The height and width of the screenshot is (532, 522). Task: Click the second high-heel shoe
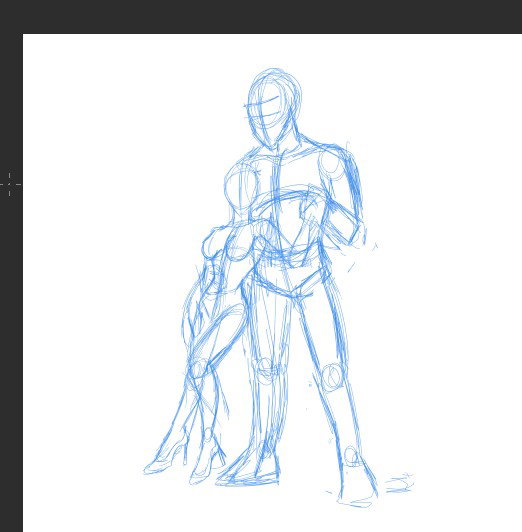208,458
